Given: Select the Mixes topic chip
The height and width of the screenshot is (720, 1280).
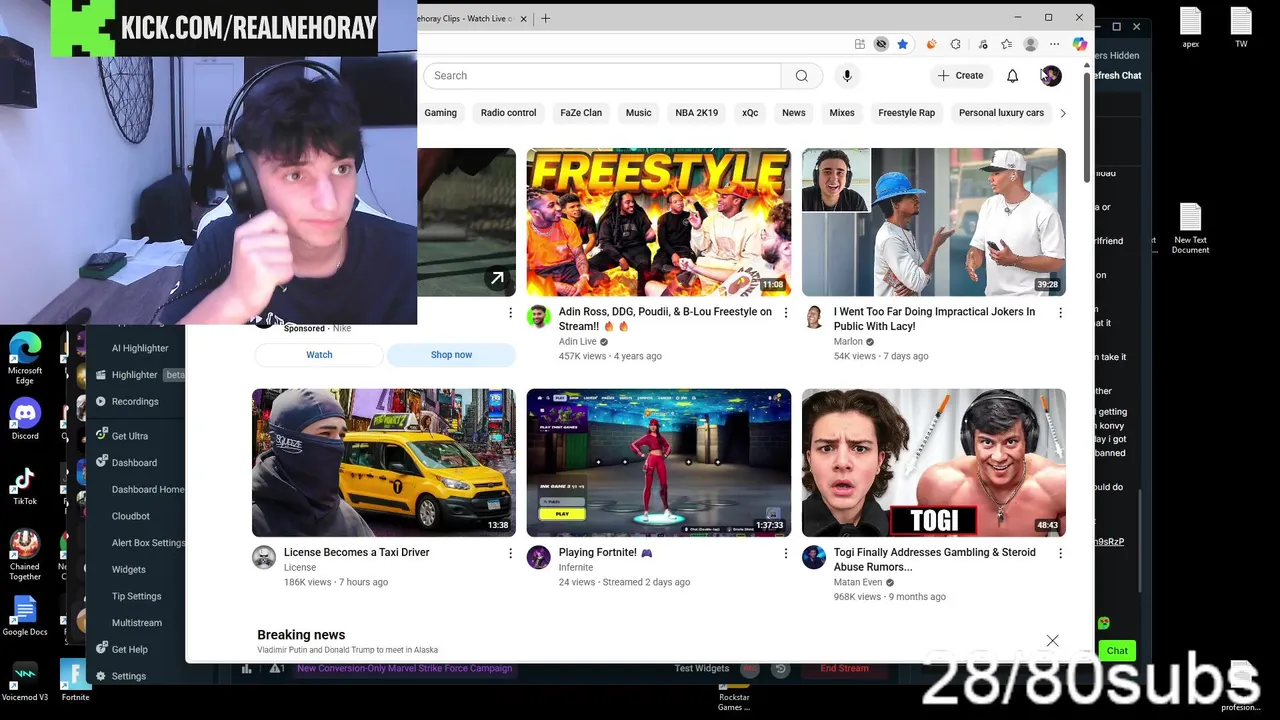Looking at the screenshot, I should tap(842, 113).
